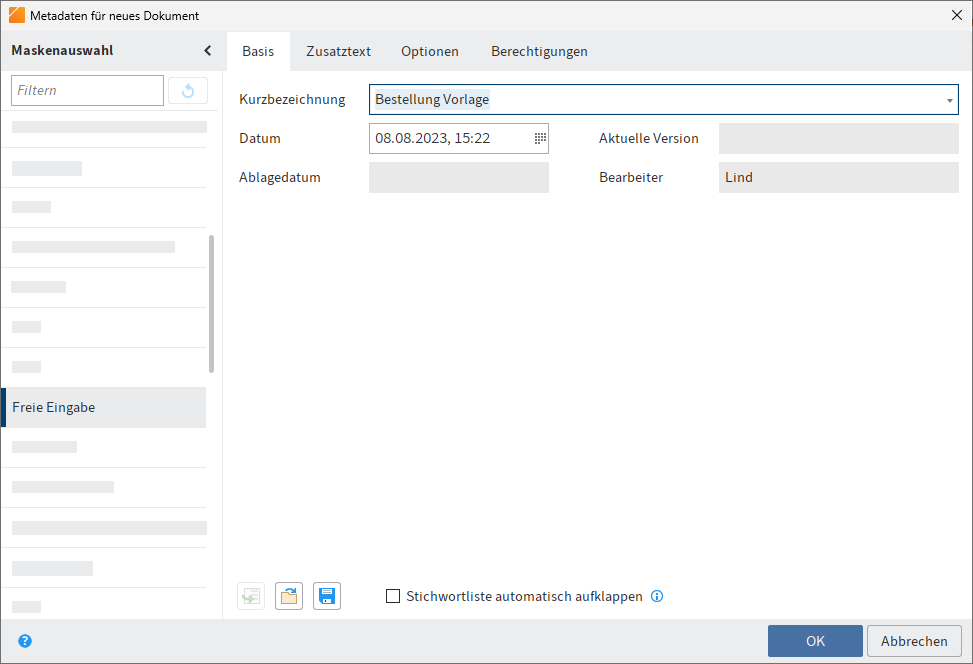Select the Optionen tab
Viewport: 973px width, 664px height.
click(x=429, y=50)
